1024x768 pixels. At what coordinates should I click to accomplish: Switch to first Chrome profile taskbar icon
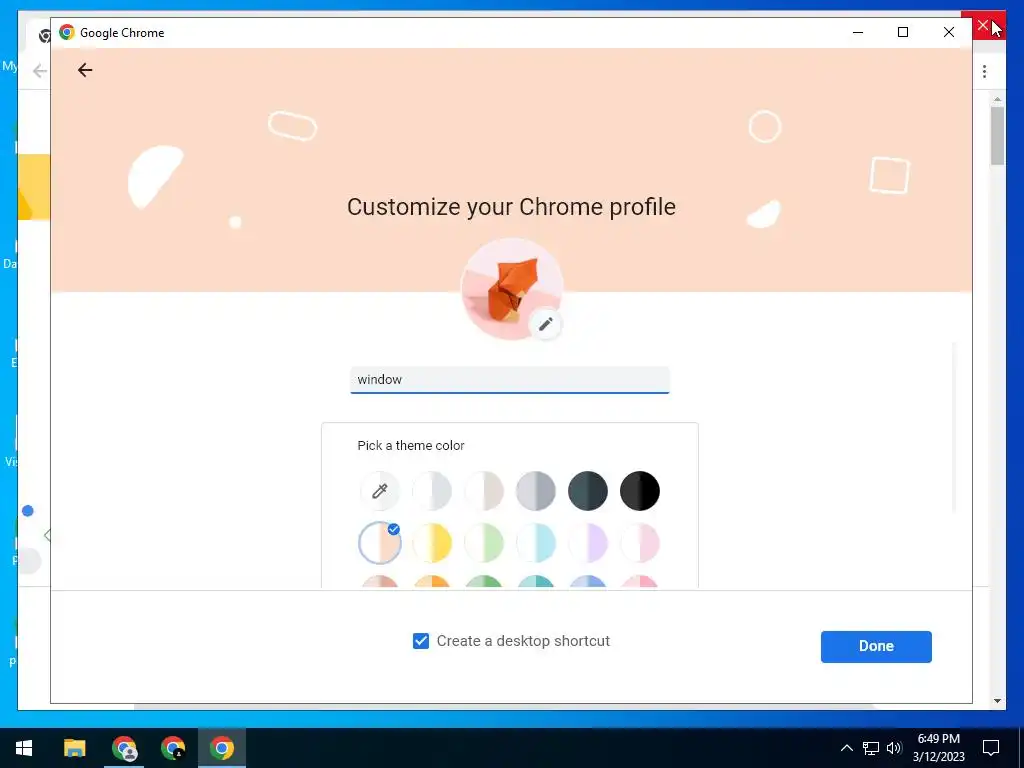coord(124,748)
